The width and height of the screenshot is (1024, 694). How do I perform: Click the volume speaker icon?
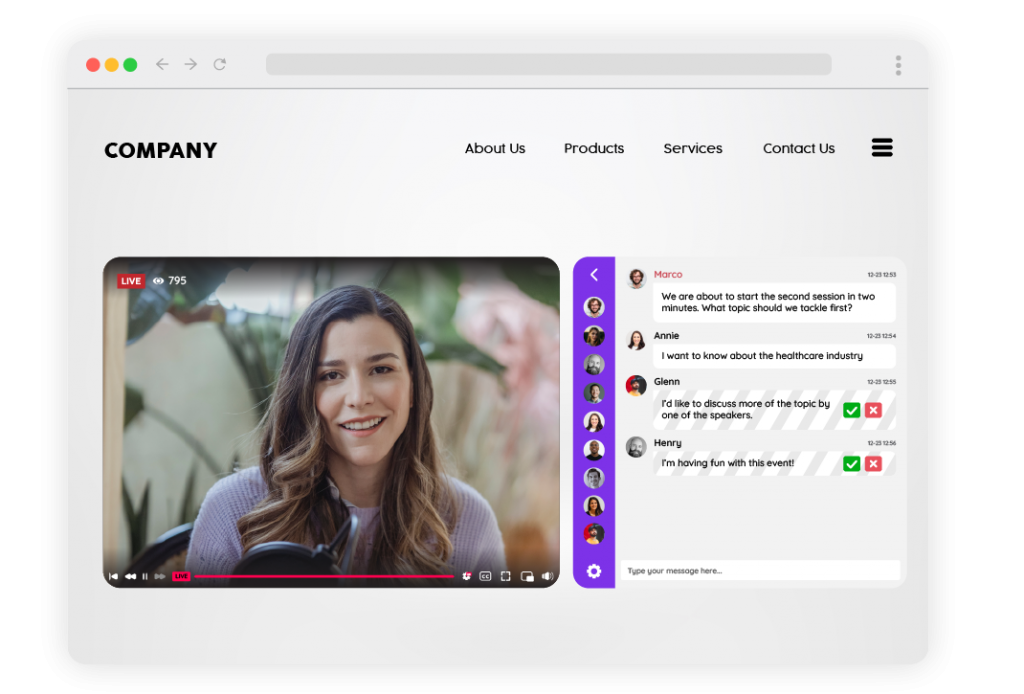(548, 576)
